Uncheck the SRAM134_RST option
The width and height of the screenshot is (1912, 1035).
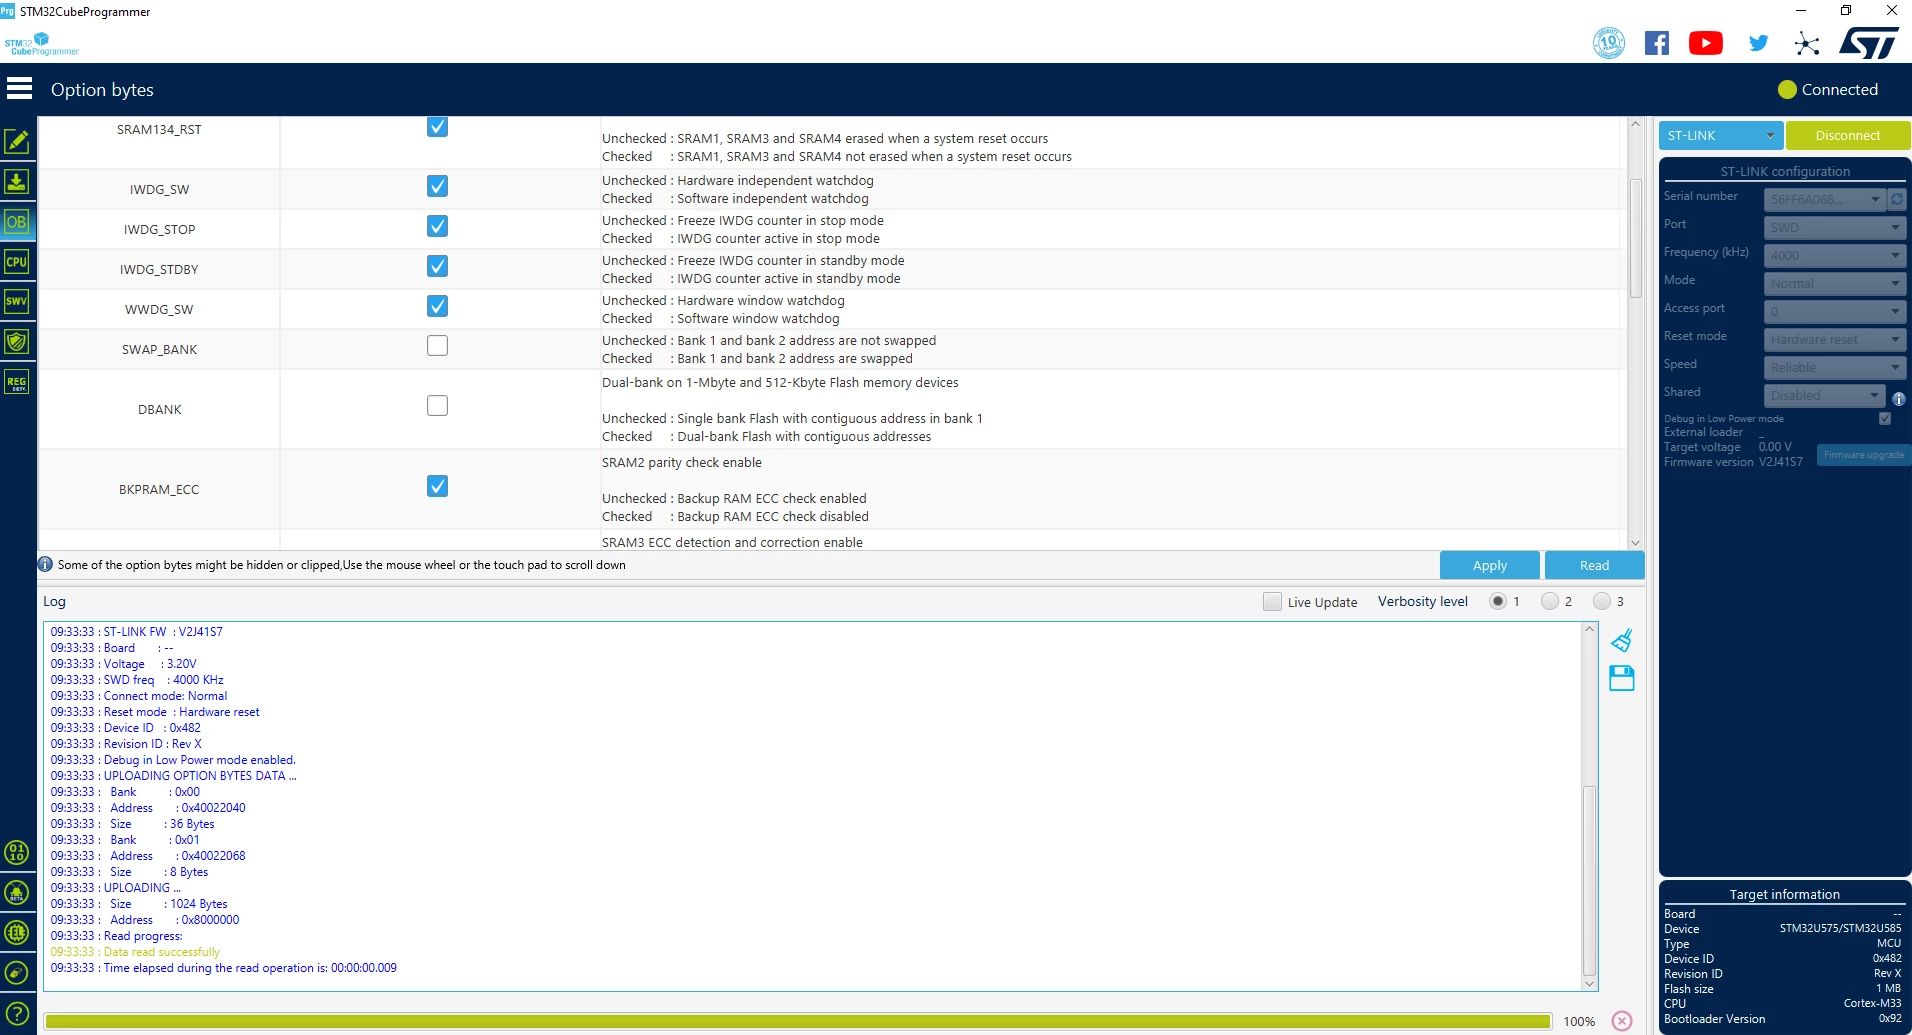[437, 127]
